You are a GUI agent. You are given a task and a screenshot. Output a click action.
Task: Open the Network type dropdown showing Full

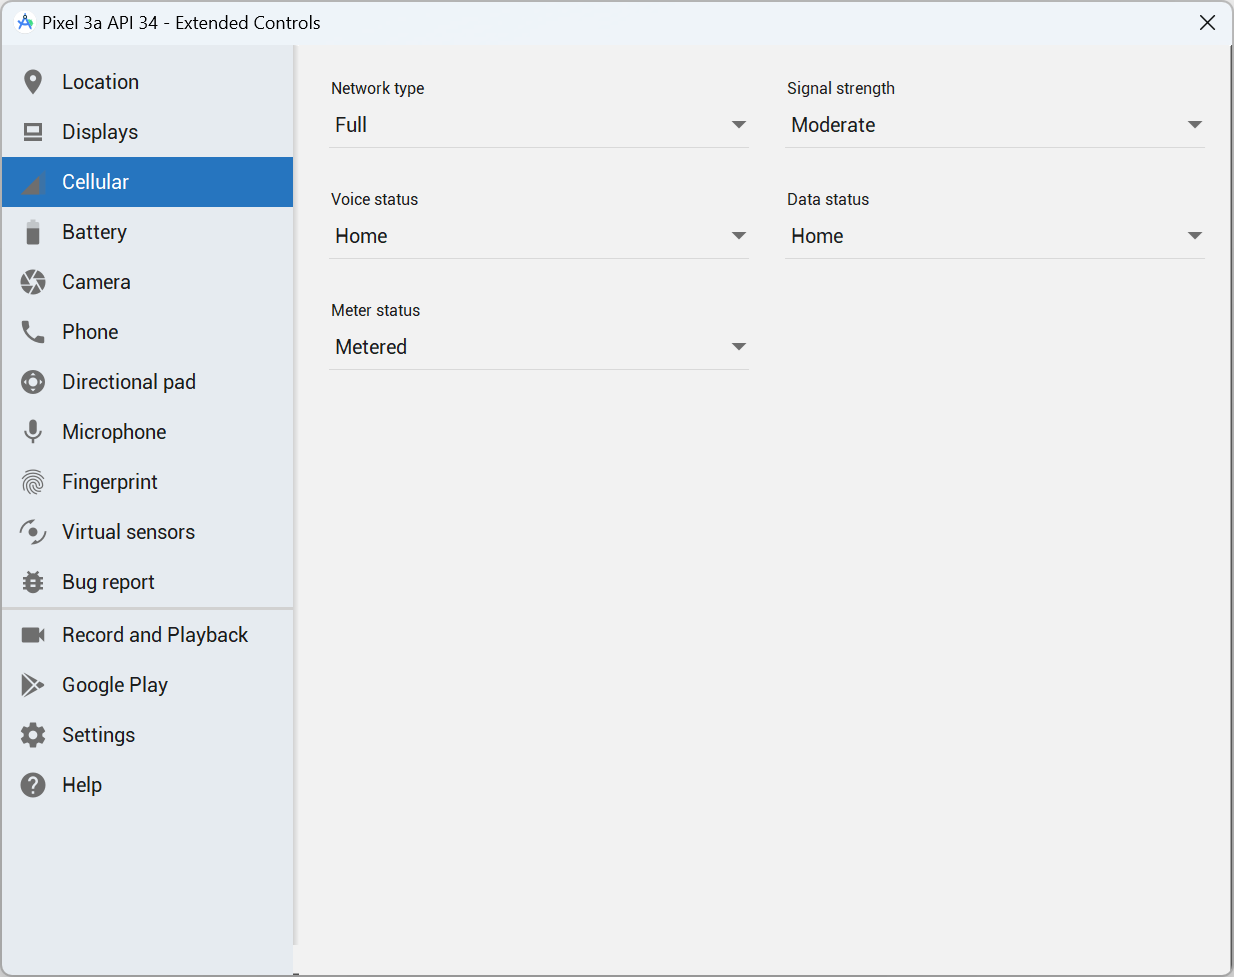click(539, 125)
